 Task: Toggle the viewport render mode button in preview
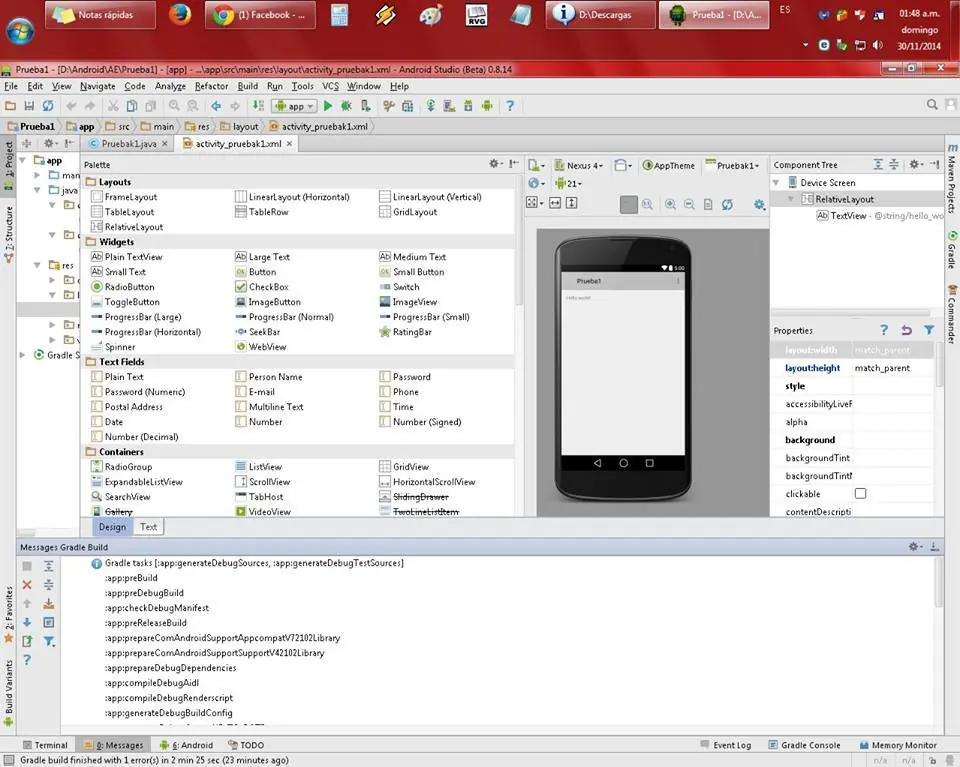[533, 203]
